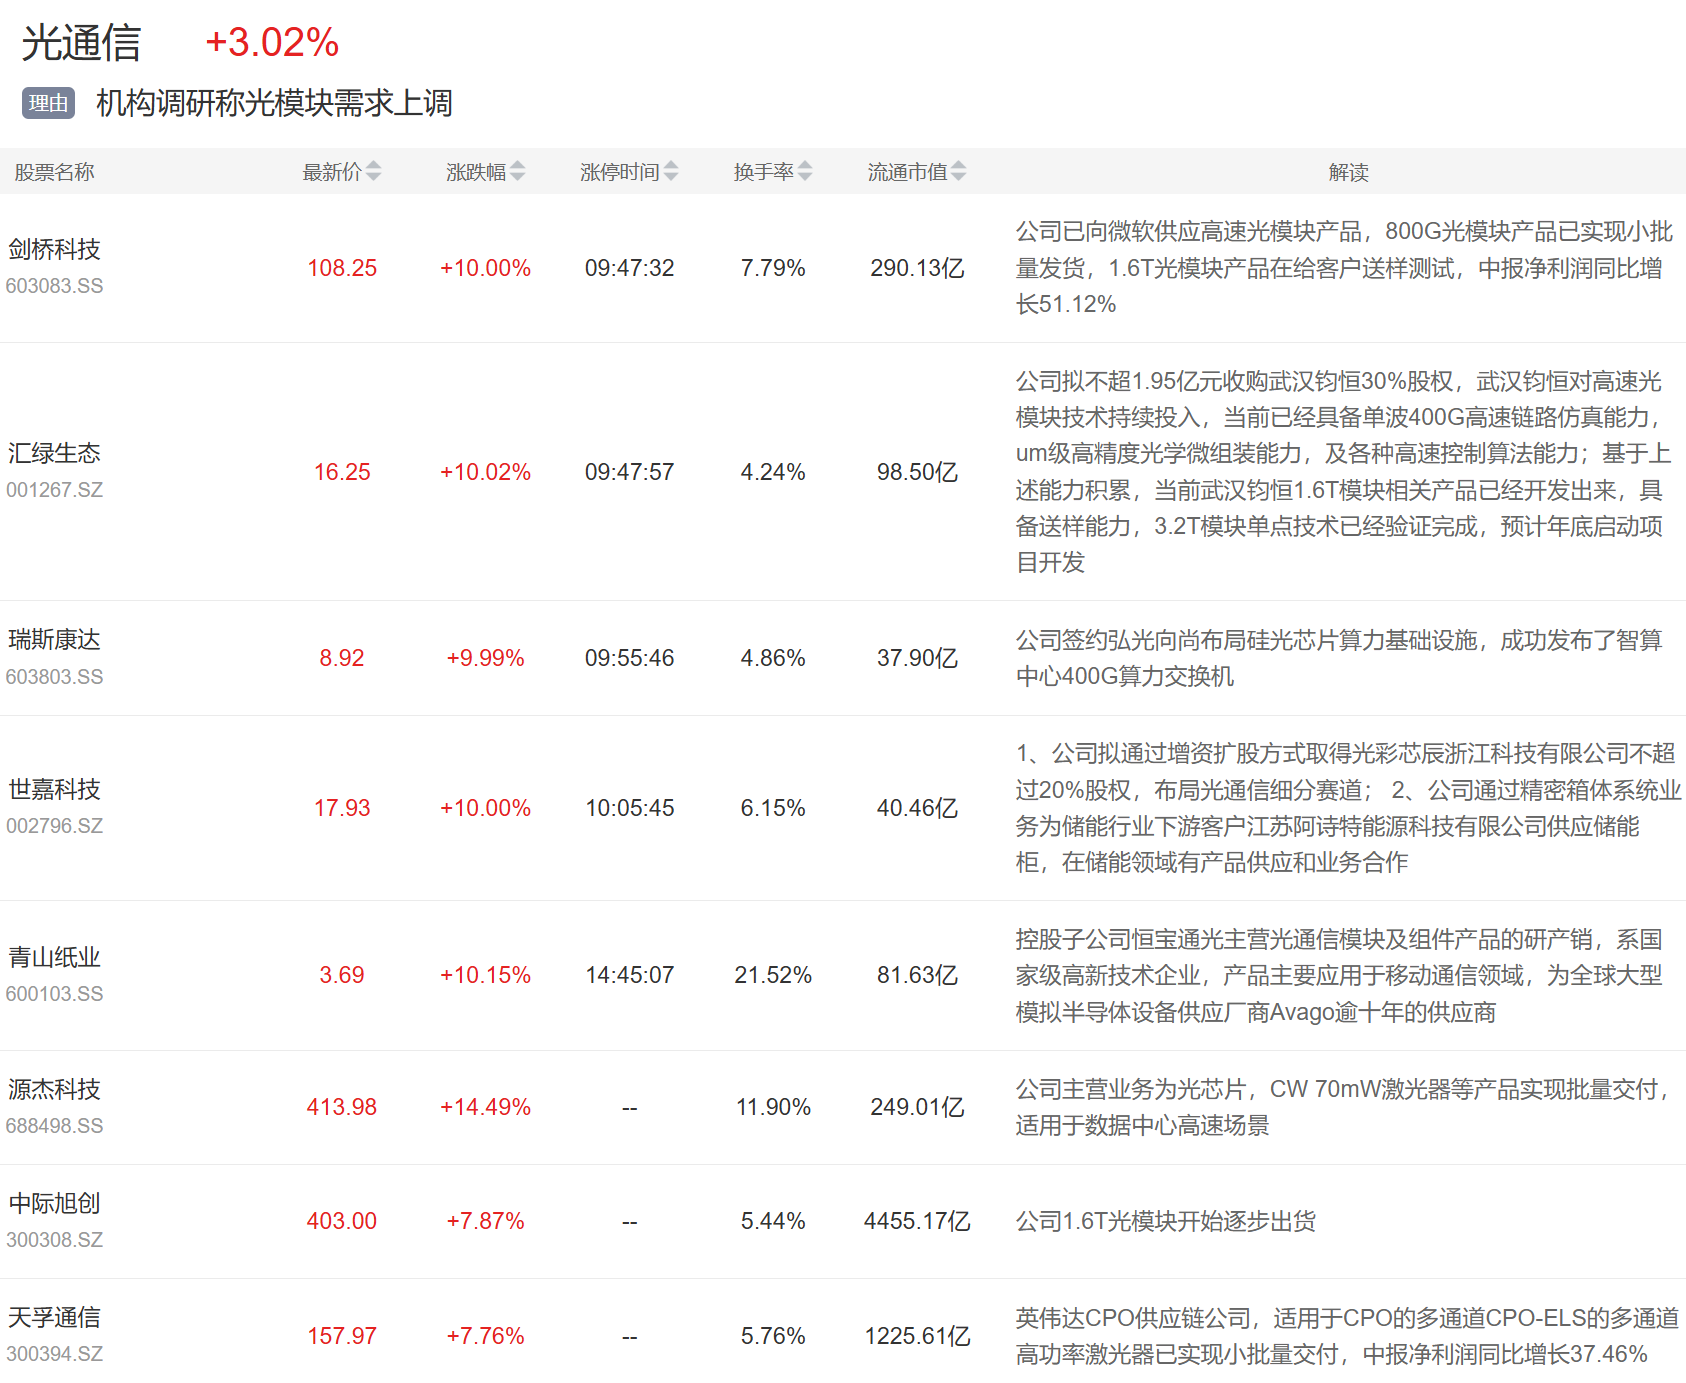Click the 解读 column header

pos(1348,172)
